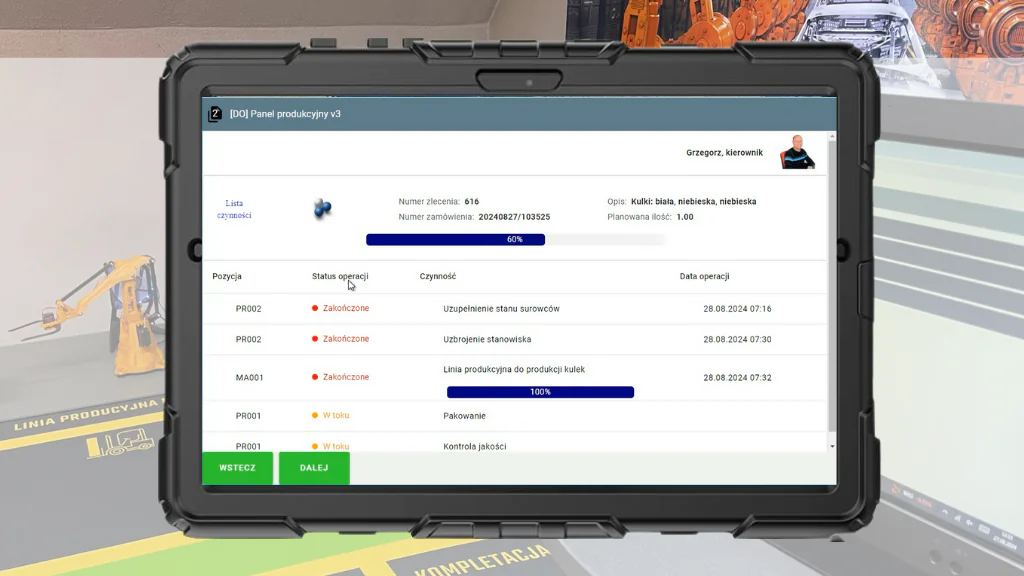Click red status dot for Uzbrojenie stanowiska

[315, 339]
